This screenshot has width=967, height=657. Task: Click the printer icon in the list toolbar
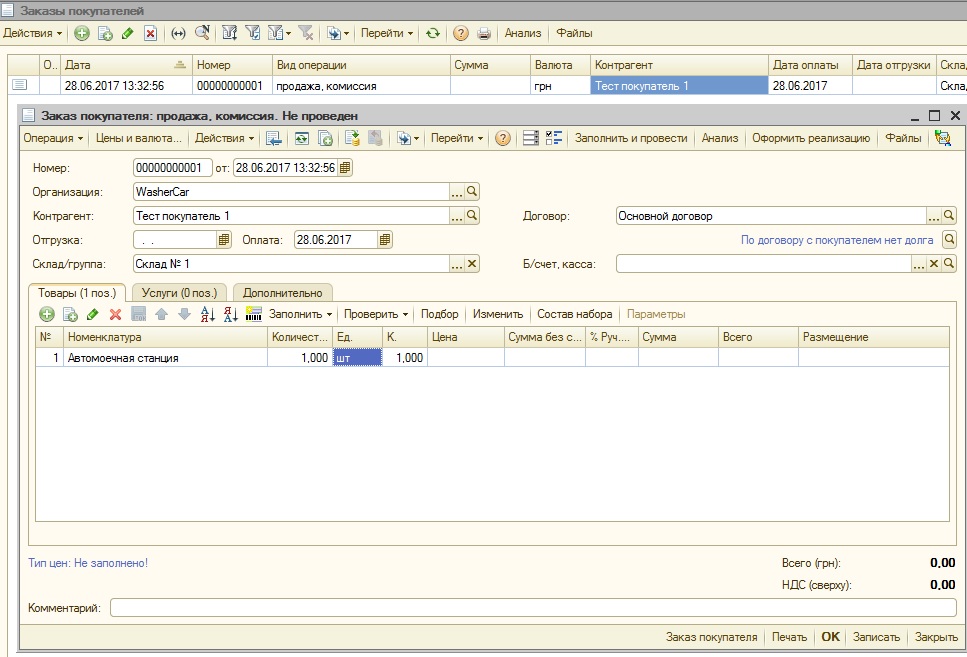click(484, 33)
